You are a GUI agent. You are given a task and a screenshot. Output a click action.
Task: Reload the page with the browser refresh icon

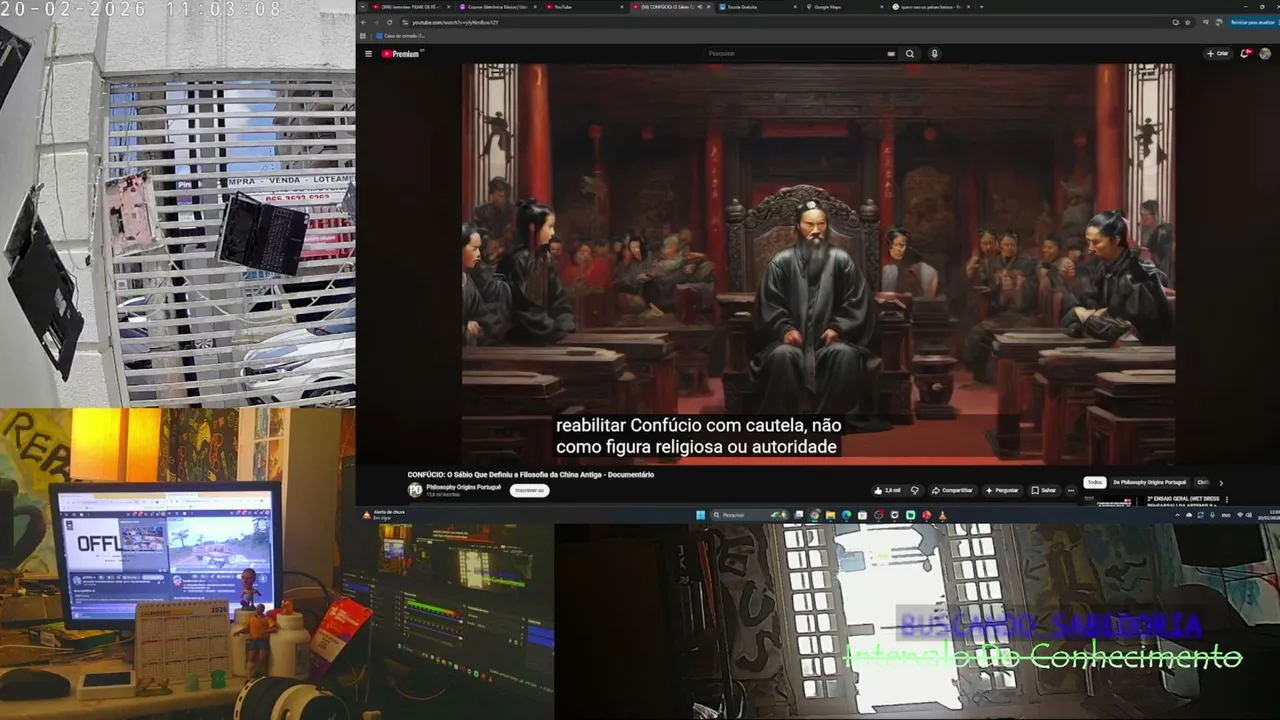pos(389,22)
